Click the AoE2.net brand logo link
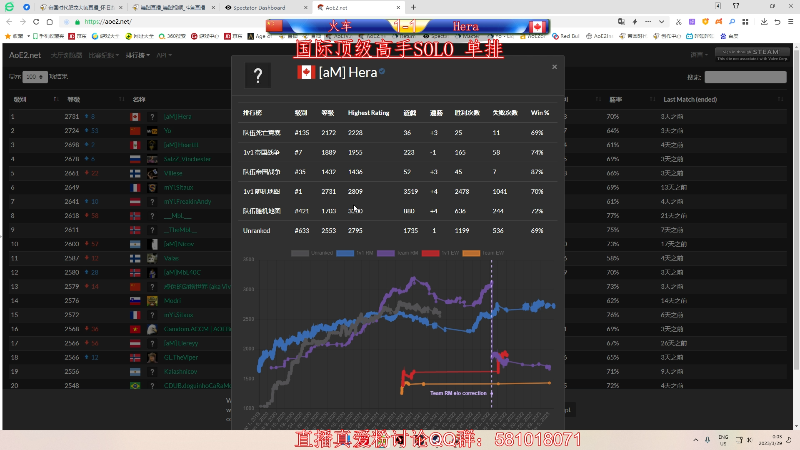 [x=24, y=55]
